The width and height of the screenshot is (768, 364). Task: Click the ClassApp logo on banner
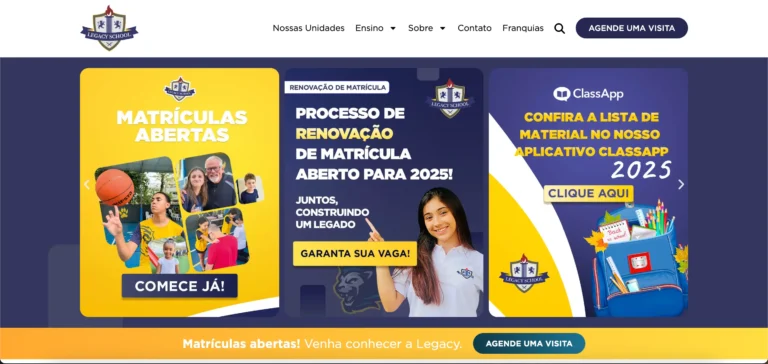click(588, 94)
